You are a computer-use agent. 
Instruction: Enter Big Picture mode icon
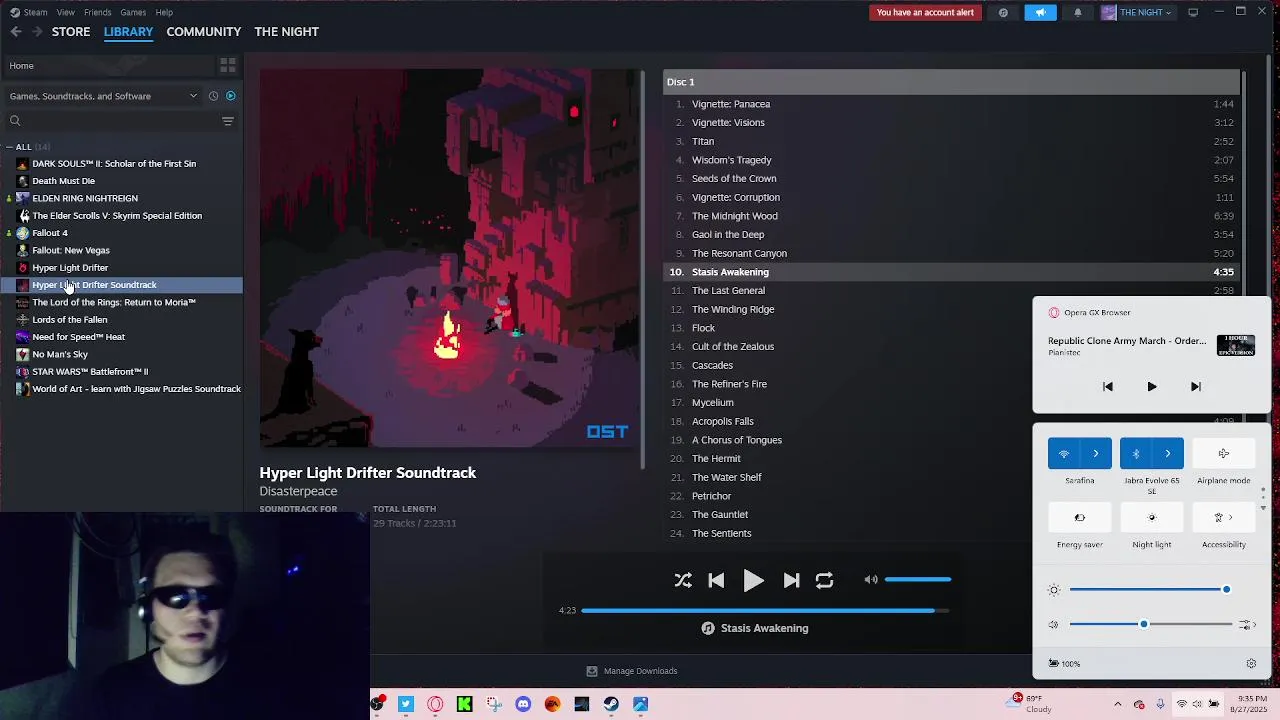[1193, 12]
